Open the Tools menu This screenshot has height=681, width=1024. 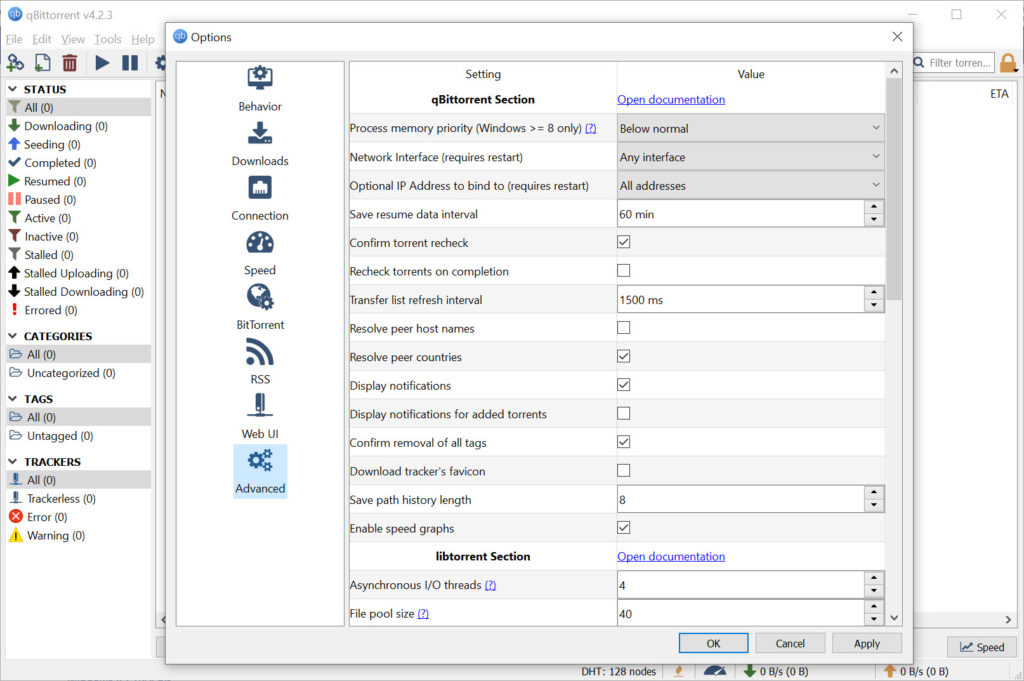click(108, 39)
